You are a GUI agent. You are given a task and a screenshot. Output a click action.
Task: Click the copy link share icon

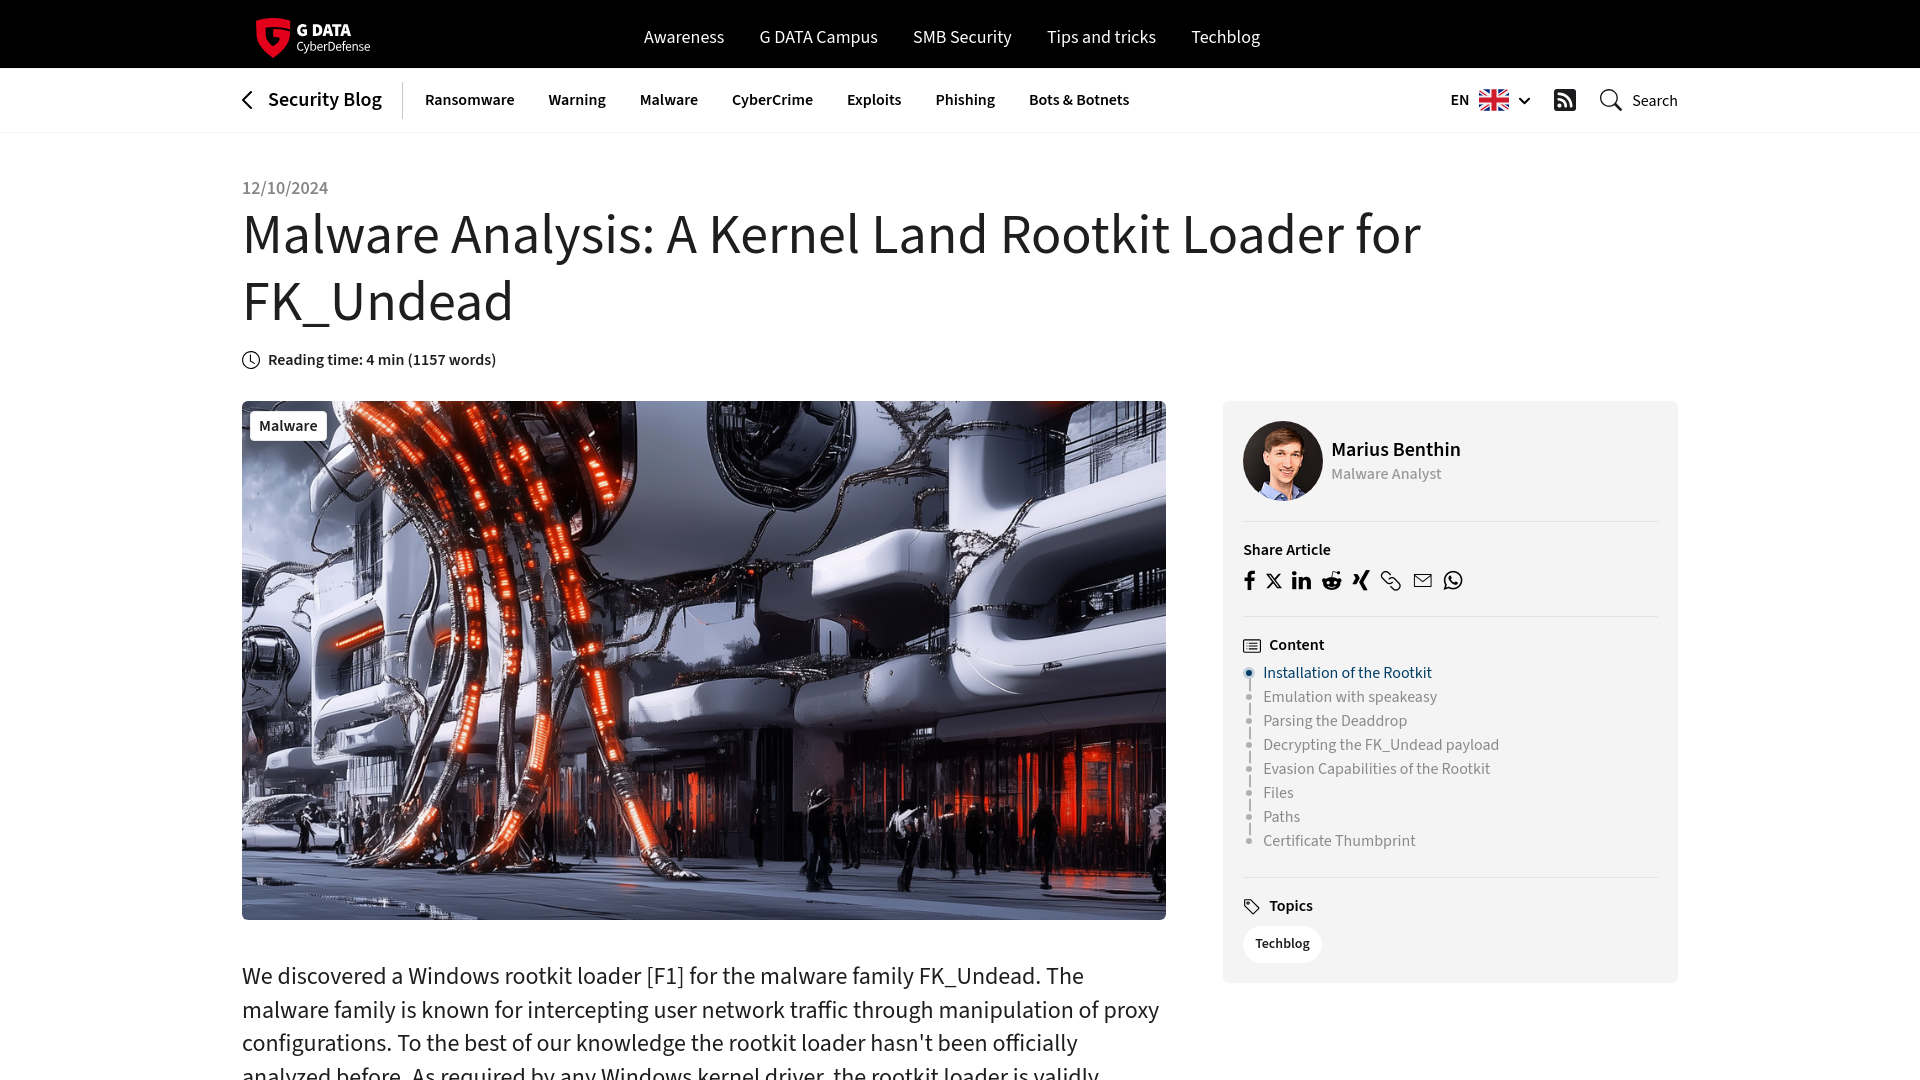1390,580
